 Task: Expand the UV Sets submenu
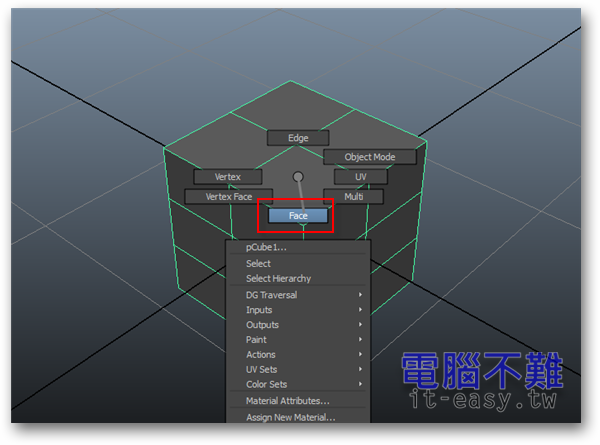click(262, 370)
